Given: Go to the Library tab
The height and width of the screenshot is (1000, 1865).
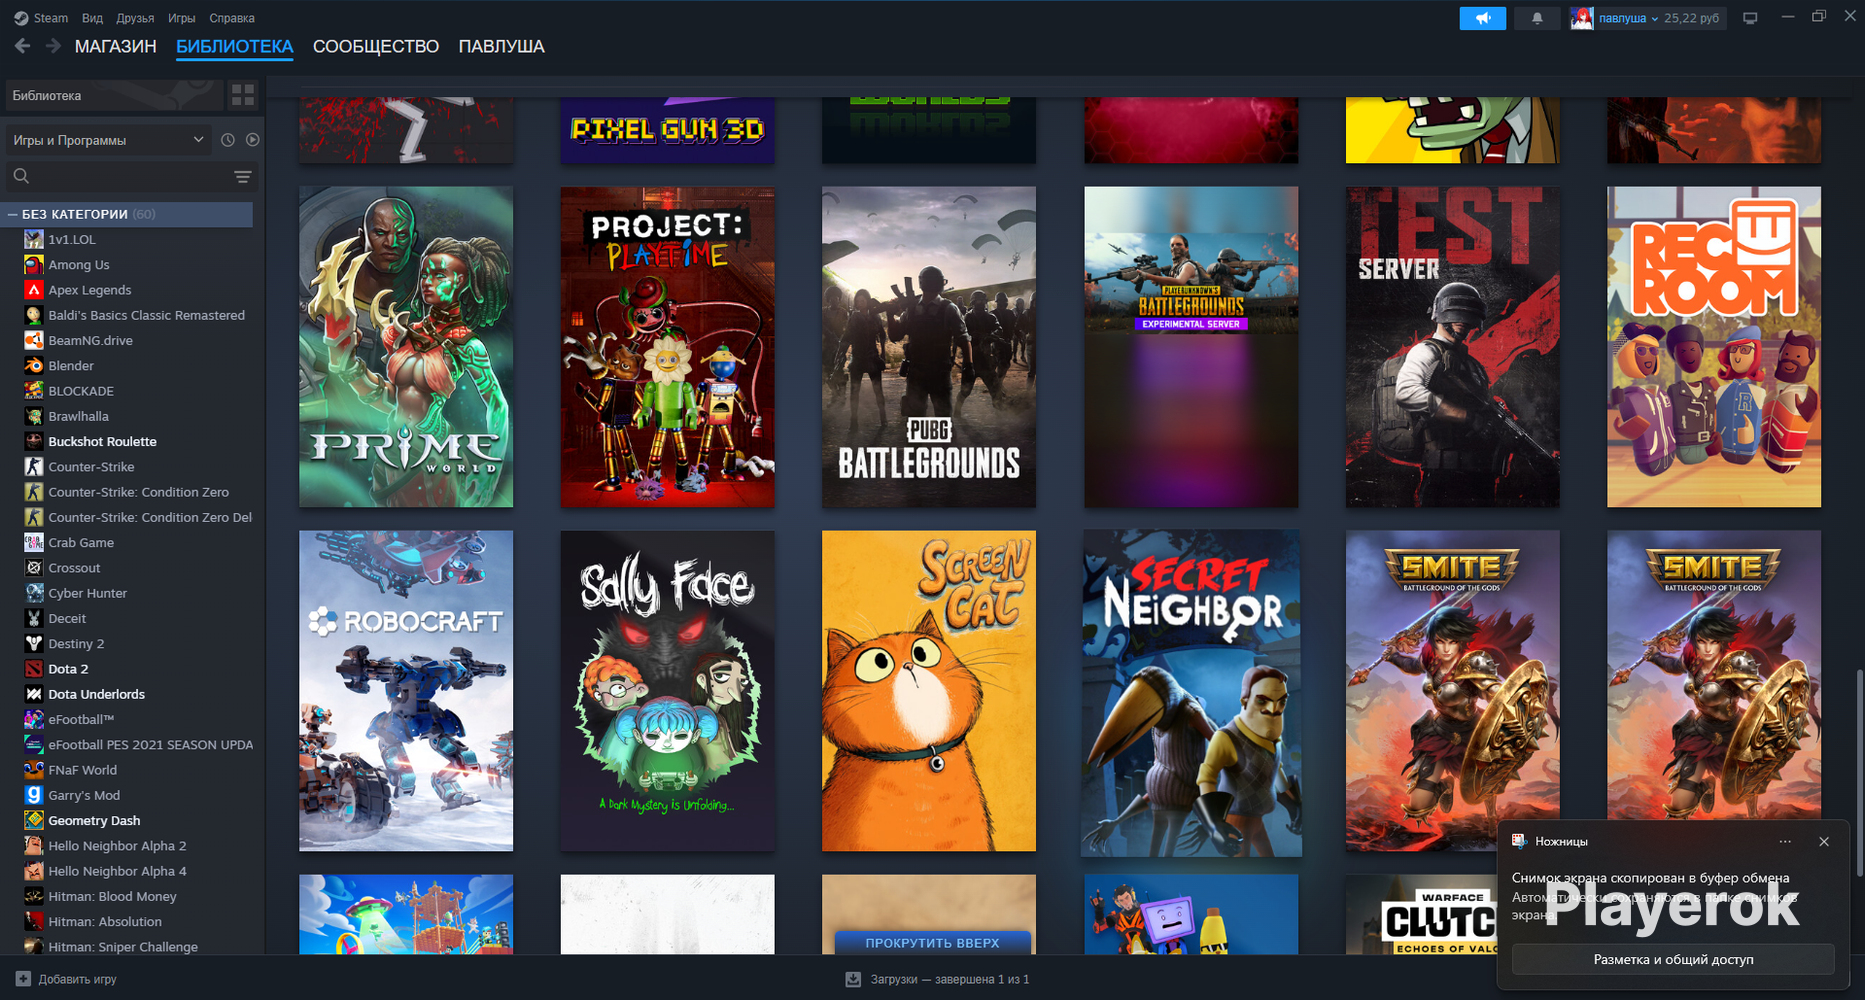Looking at the screenshot, I should (235, 47).
